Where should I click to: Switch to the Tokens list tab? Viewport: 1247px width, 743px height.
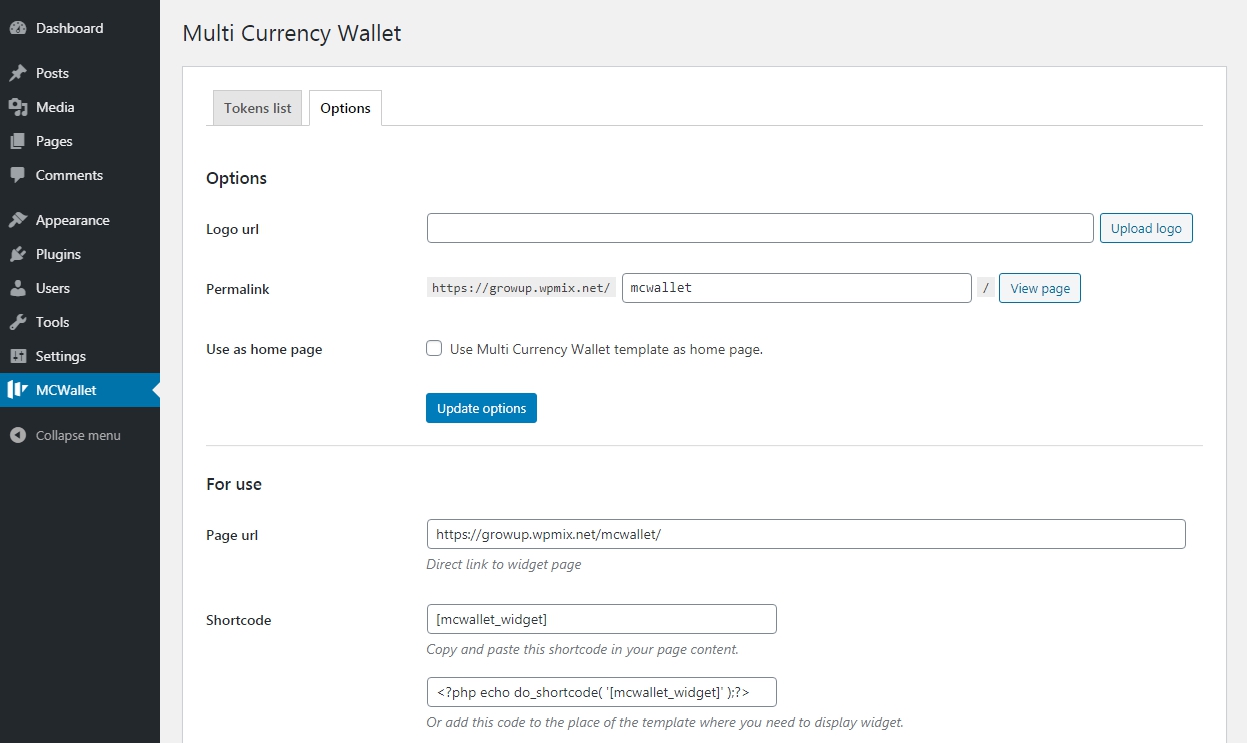[257, 108]
